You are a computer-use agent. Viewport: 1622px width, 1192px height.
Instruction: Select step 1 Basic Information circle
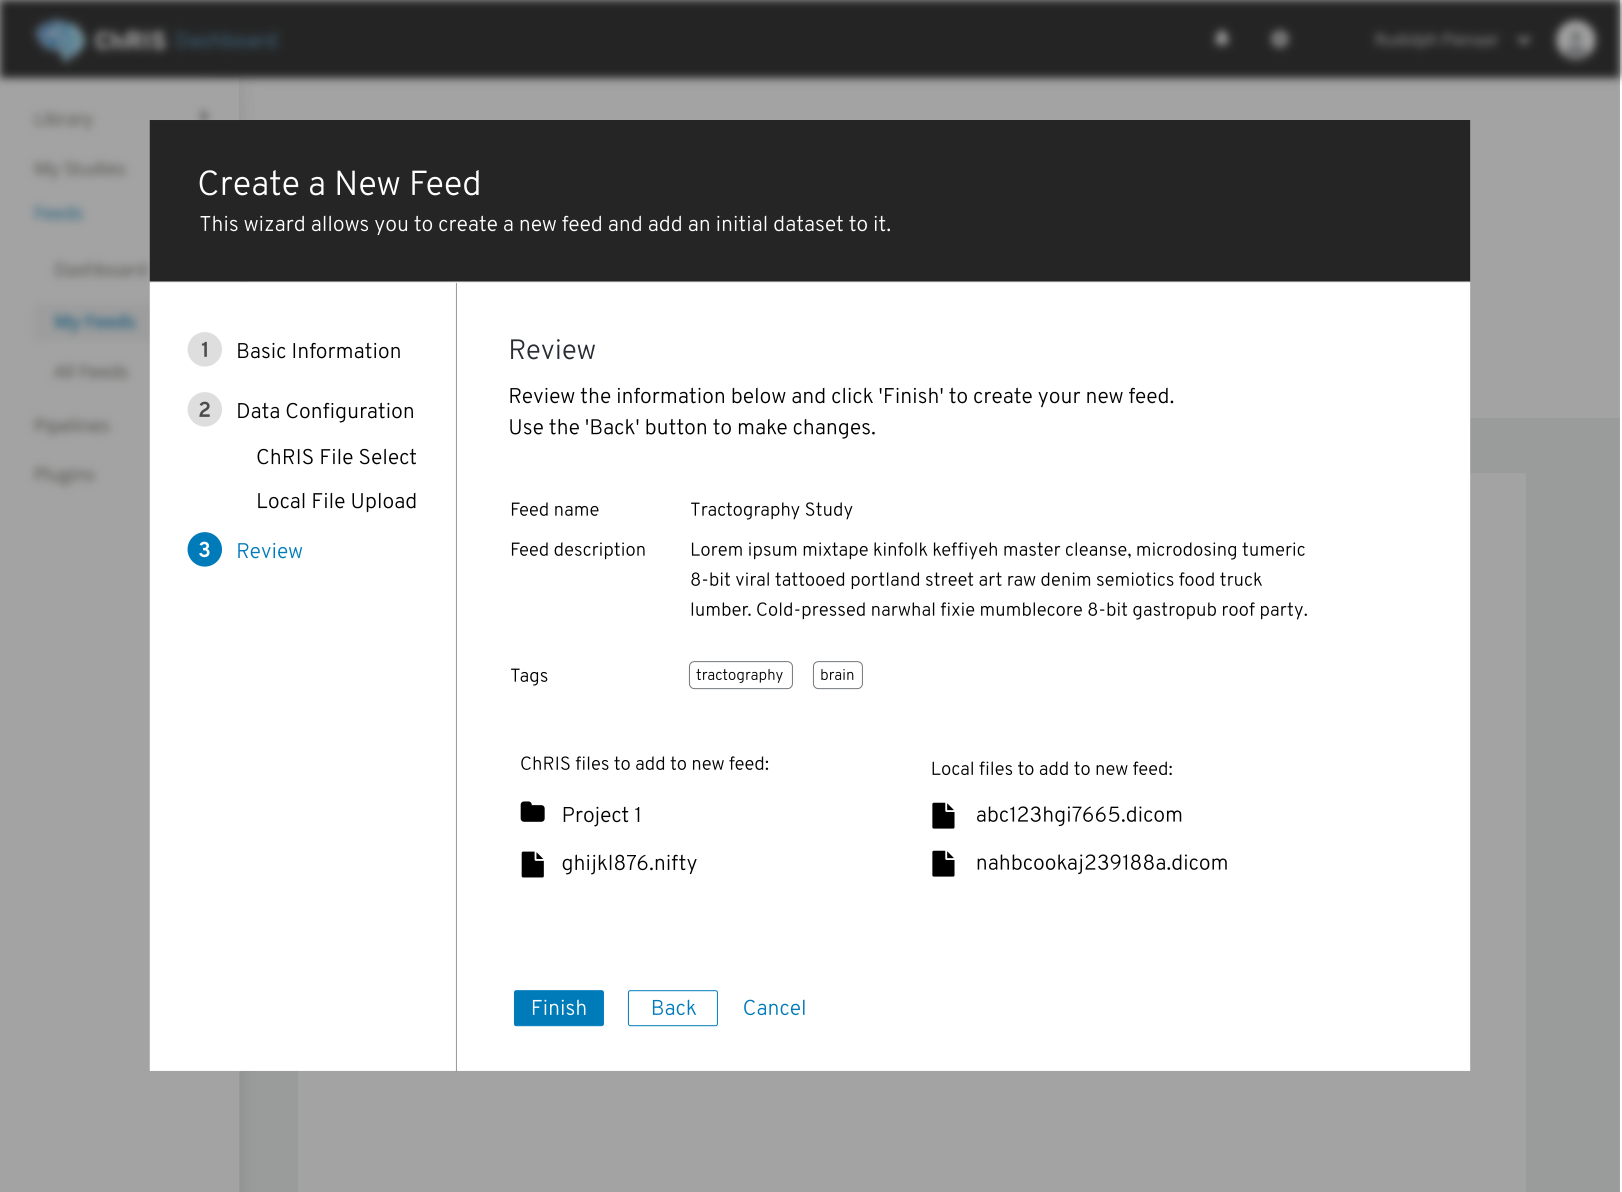(204, 350)
